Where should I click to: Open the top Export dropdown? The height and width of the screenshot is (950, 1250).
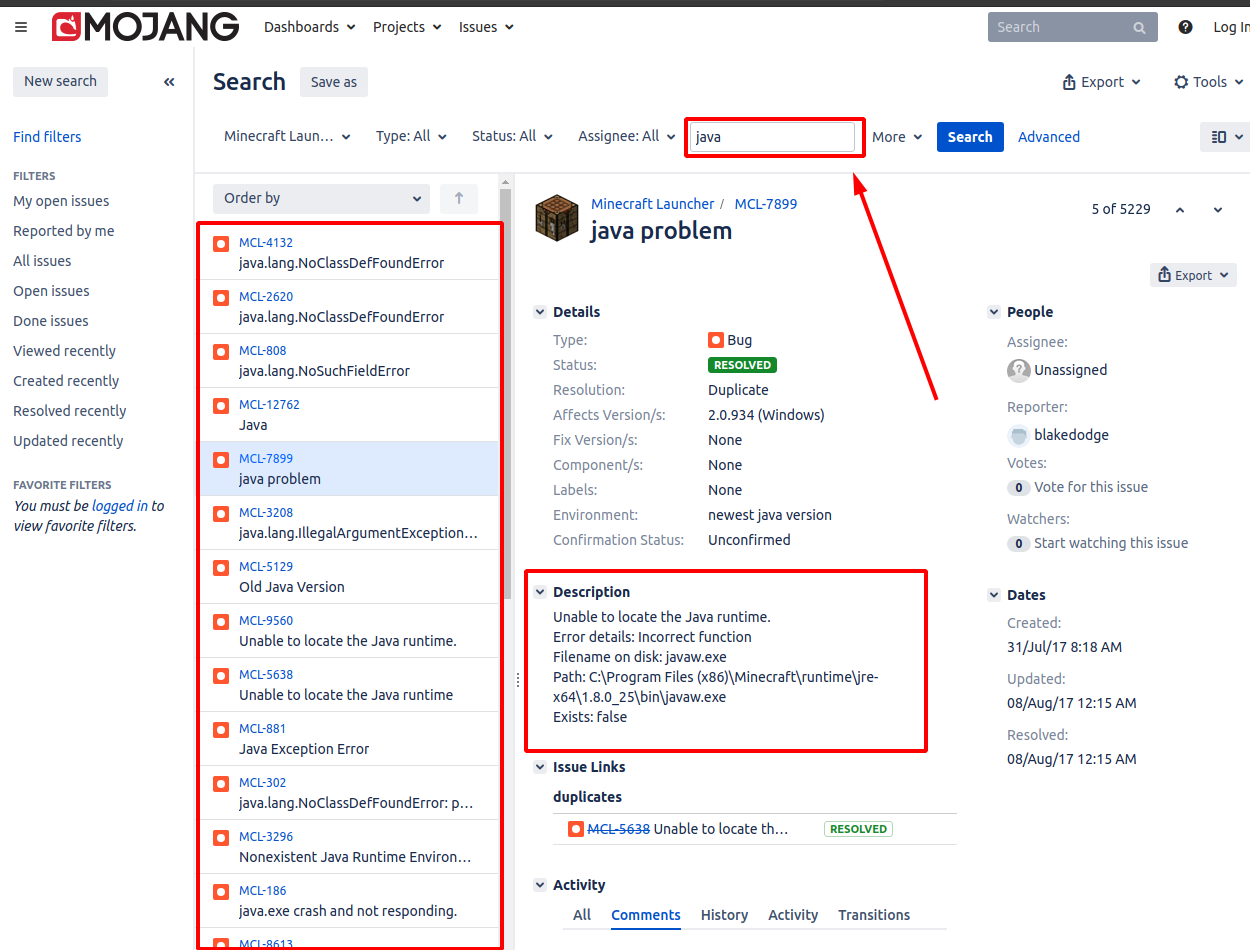[1102, 82]
